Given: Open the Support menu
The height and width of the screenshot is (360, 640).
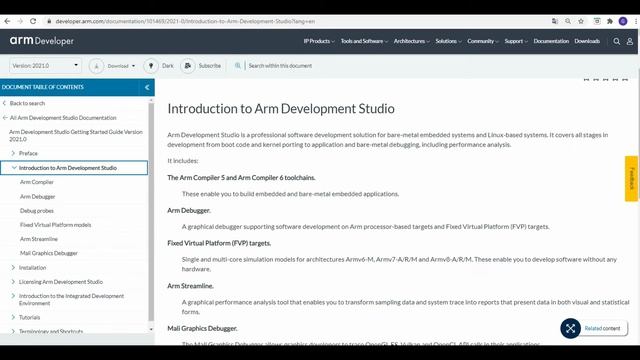Looking at the screenshot, I should coord(516,41).
